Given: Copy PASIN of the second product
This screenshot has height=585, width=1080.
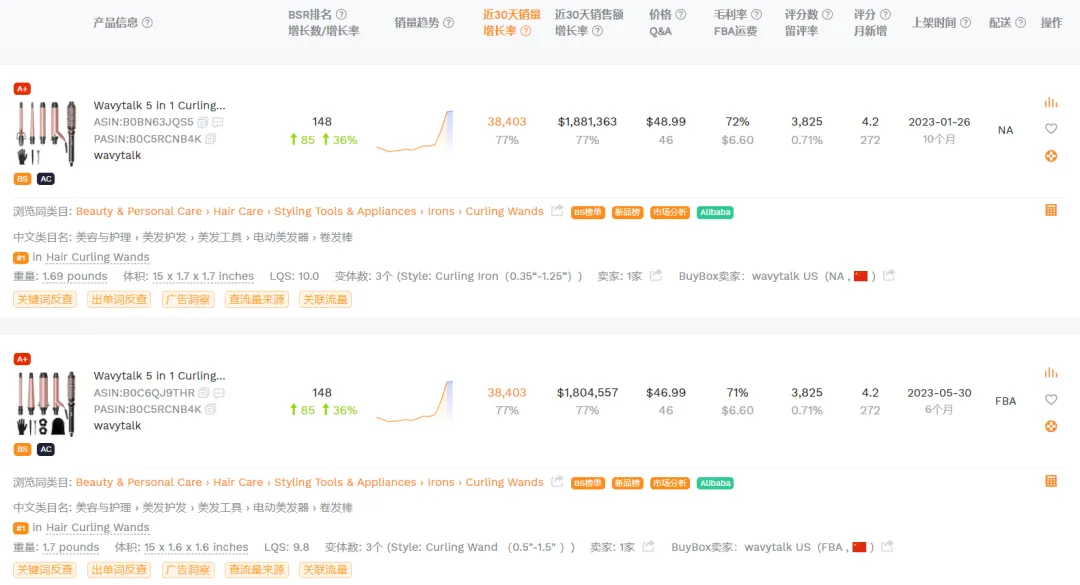Looking at the screenshot, I should coord(211,409).
